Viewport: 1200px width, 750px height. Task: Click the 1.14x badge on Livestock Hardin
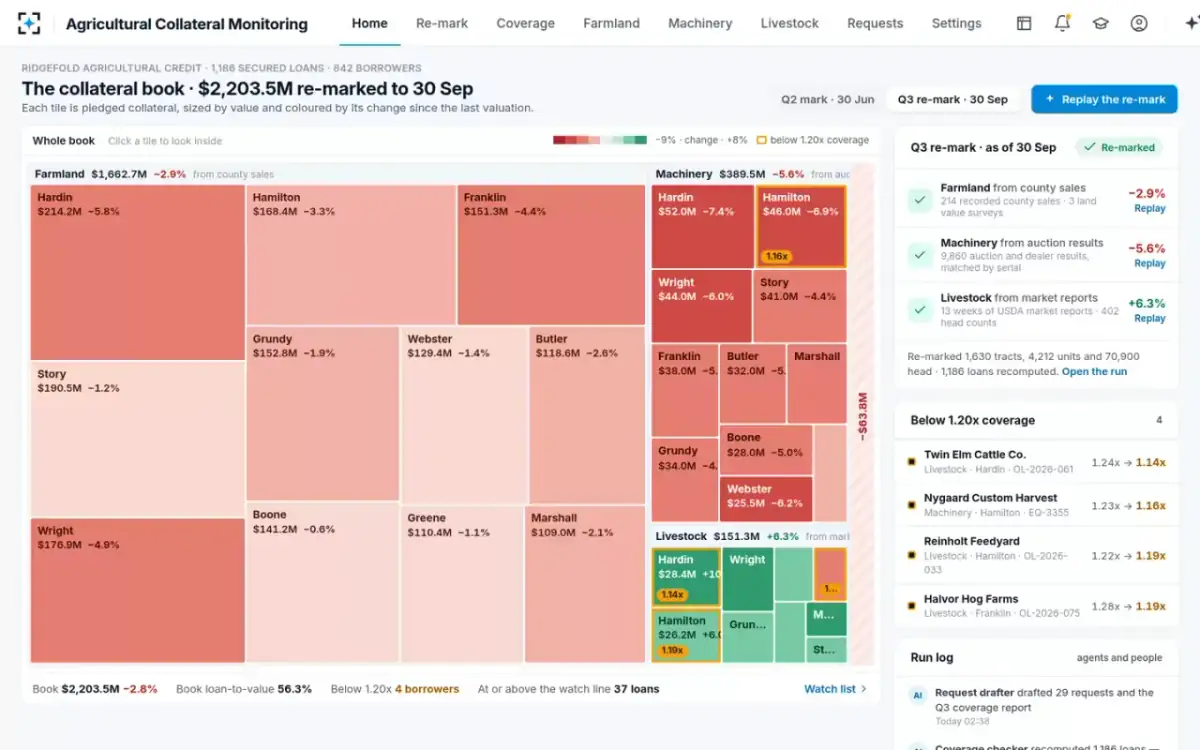coord(671,595)
